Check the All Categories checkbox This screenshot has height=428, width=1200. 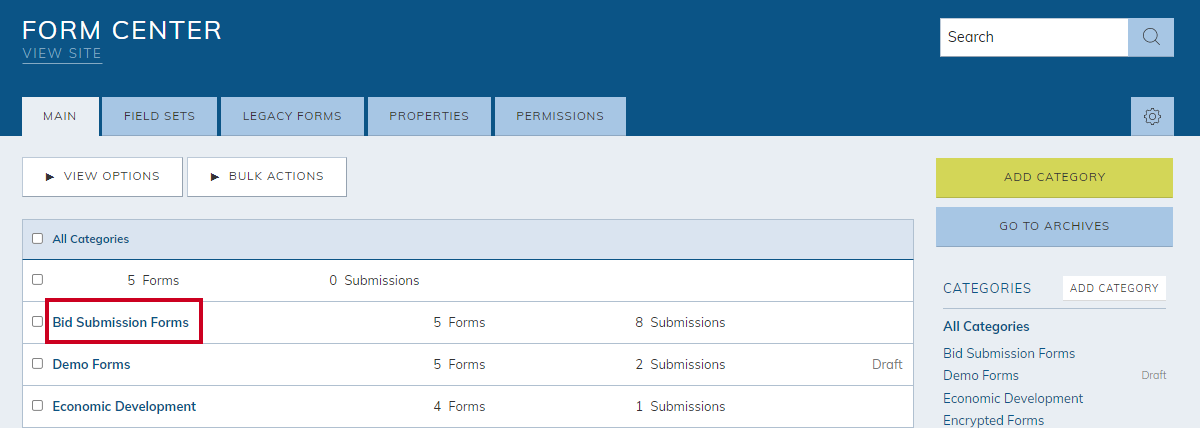click(x=37, y=239)
